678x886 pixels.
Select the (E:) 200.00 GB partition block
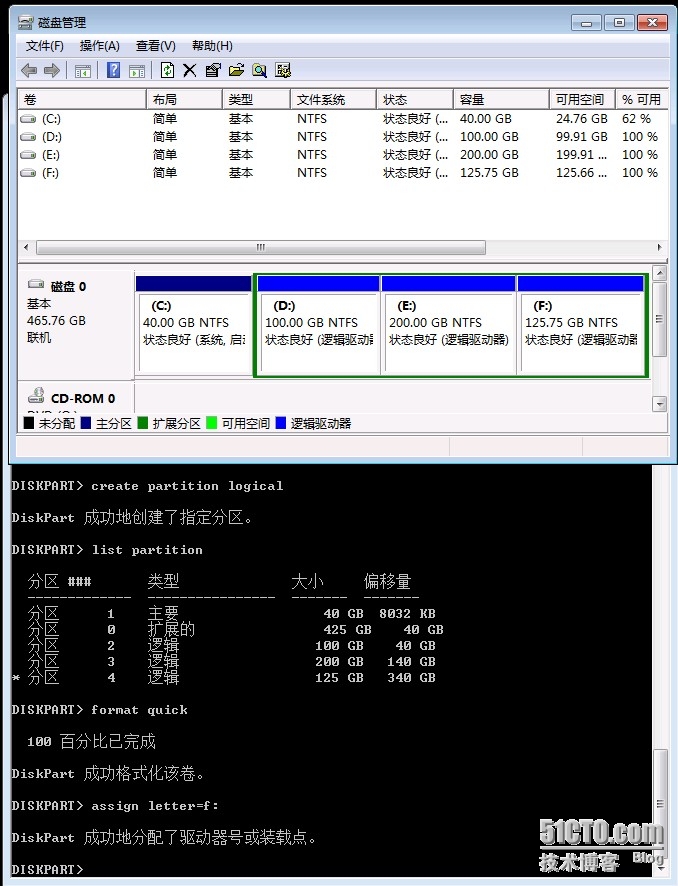coord(449,325)
